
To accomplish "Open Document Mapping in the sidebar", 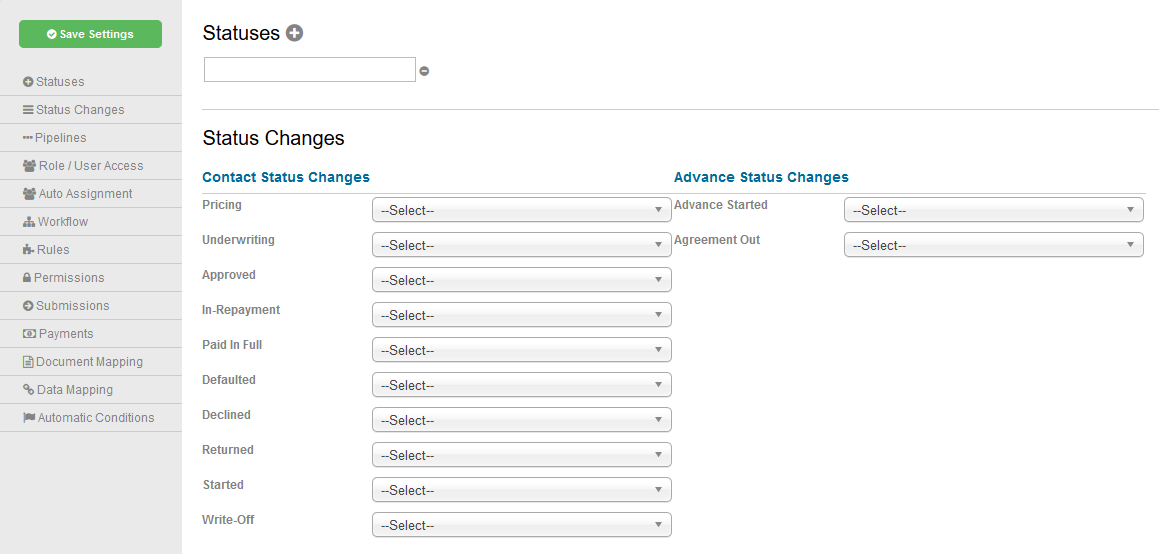I will coord(90,362).
